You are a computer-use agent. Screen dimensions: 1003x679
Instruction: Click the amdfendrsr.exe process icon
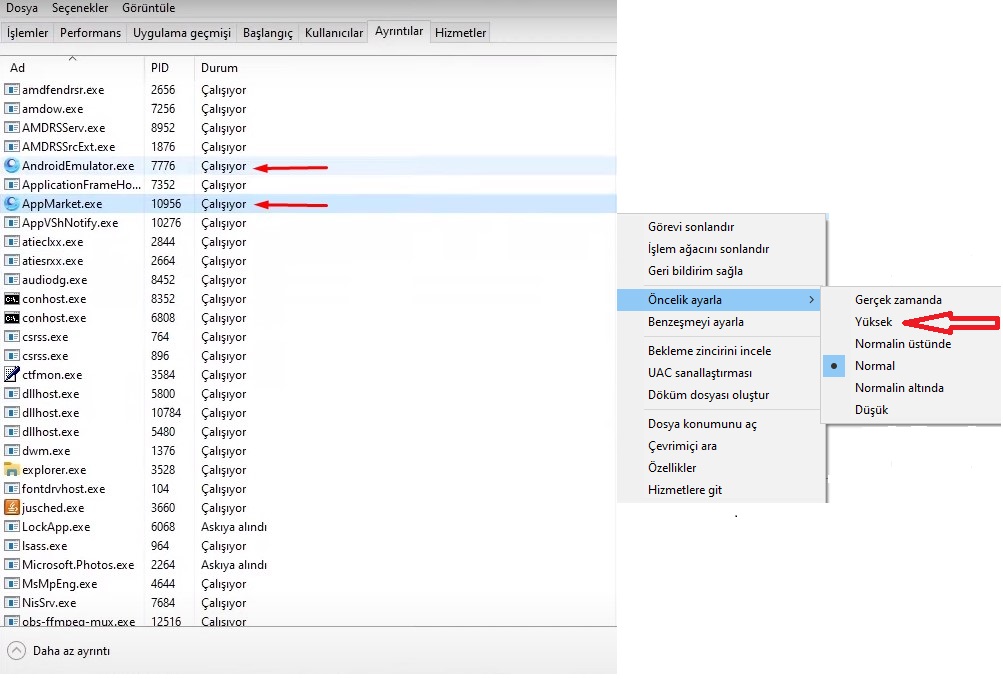tap(12, 90)
